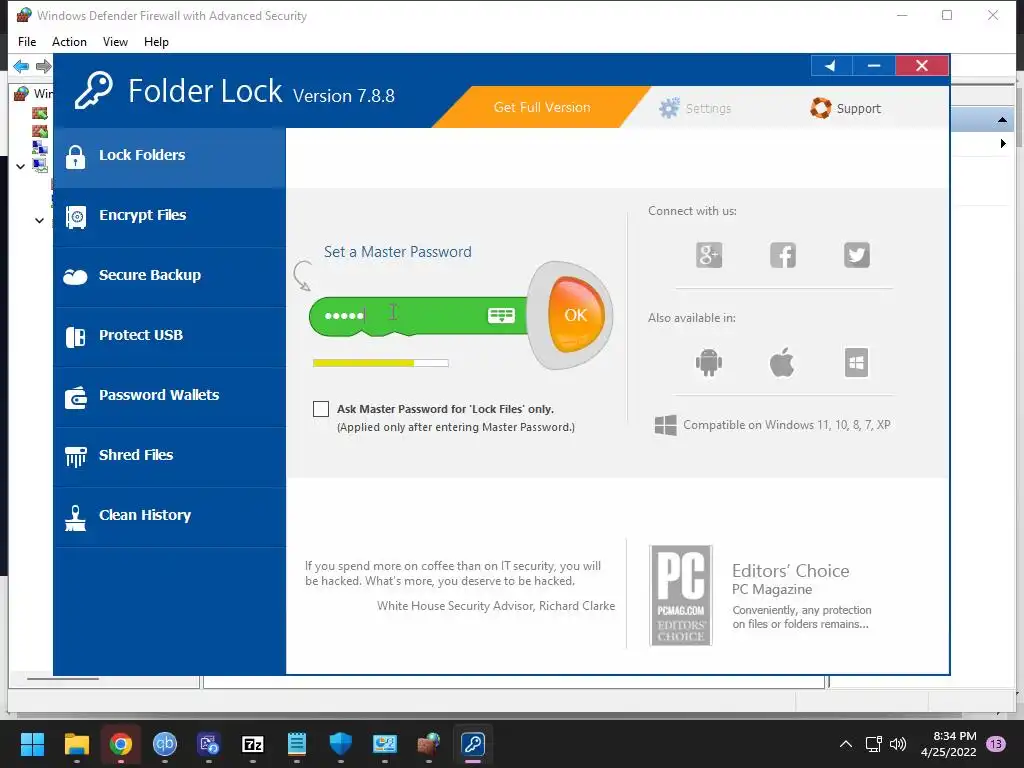Click the Firewall window title bar icon

pyautogui.click(x=24, y=15)
